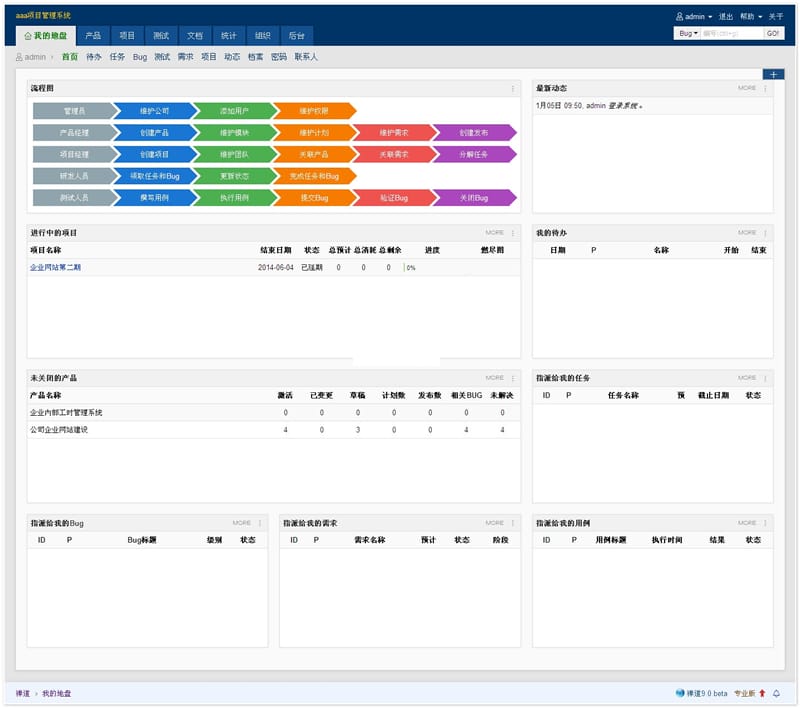This screenshot has height=708, width=800.
Task: Click the notification bell icon in footer
Action: [776, 693]
